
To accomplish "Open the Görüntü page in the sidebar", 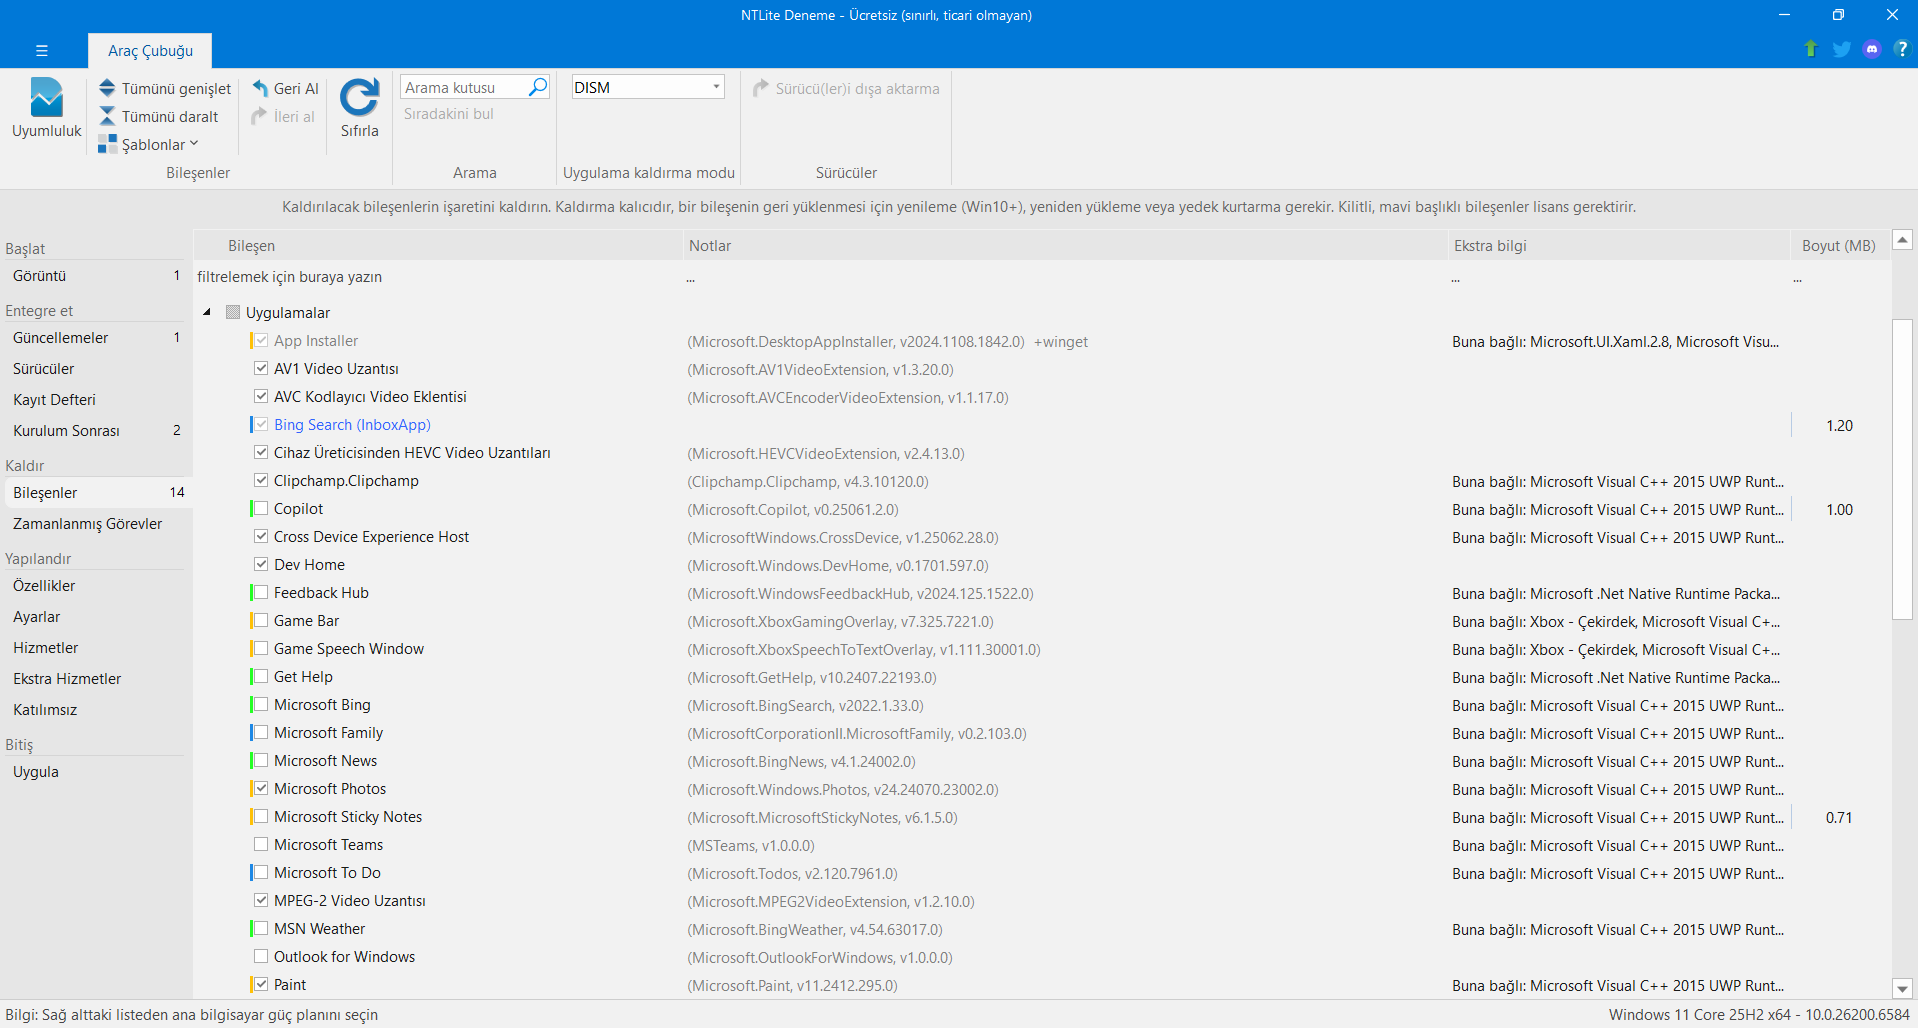I will click(96, 276).
